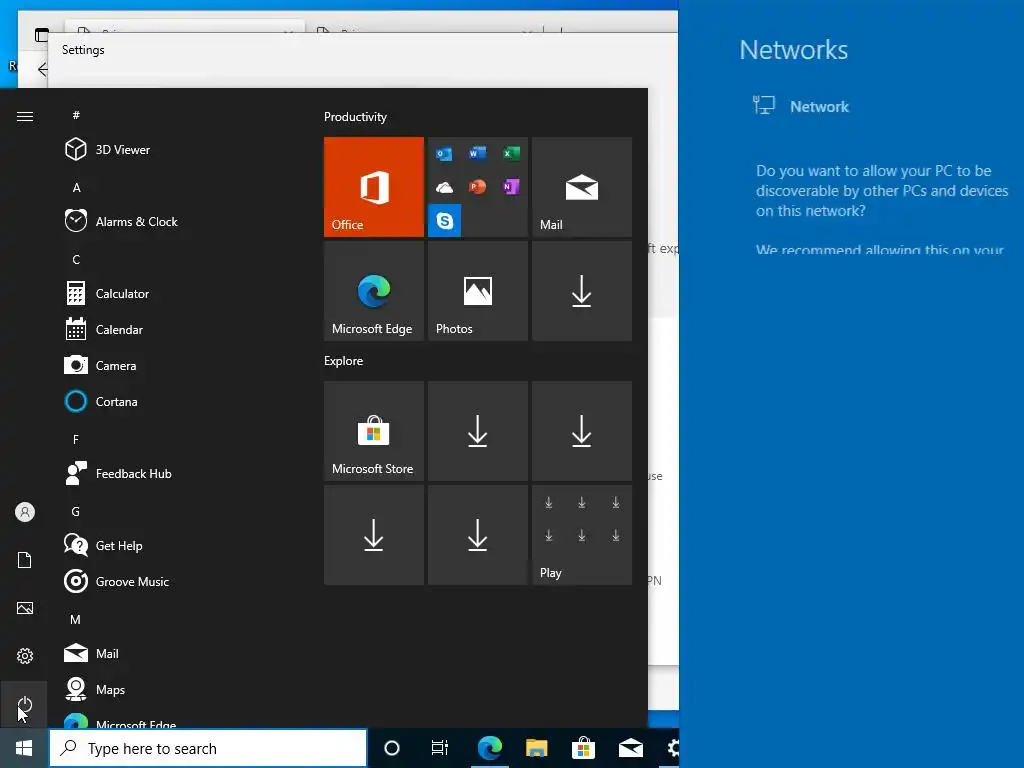Click the PowerPoint icon in Office folder tile
The height and width of the screenshot is (768, 1024).
(477, 187)
